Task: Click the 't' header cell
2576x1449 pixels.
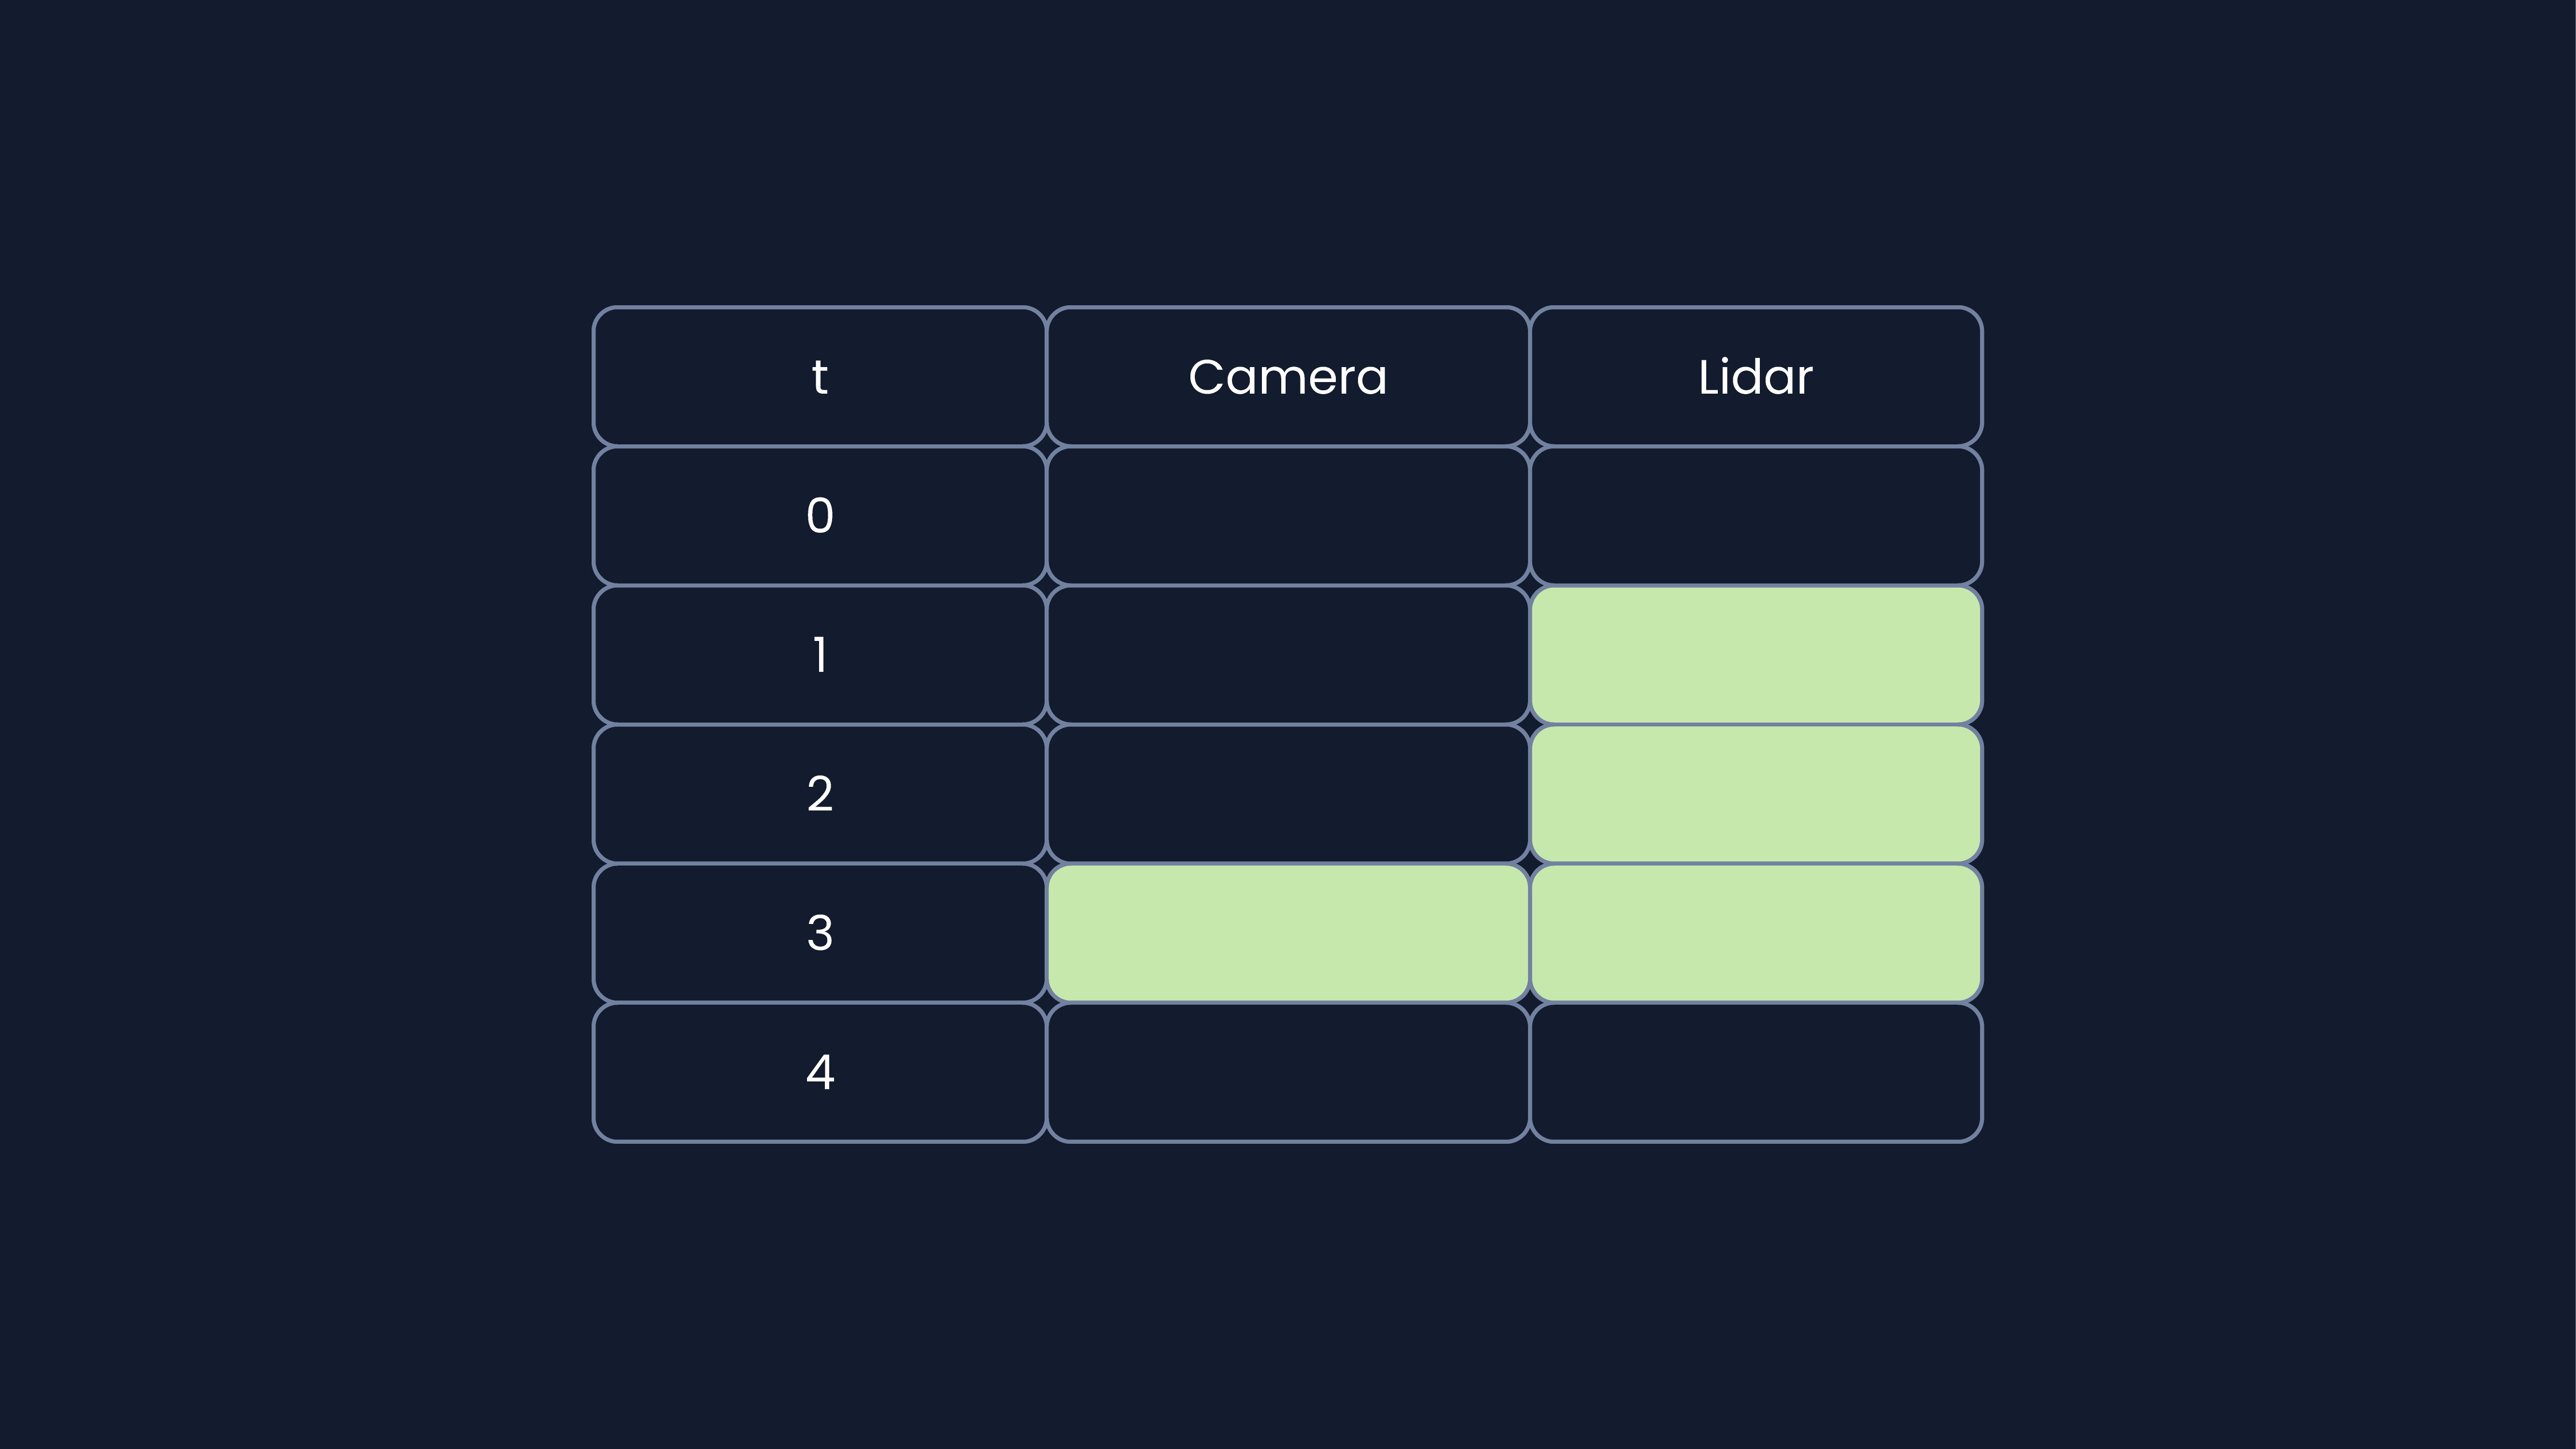Action: (819, 376)
